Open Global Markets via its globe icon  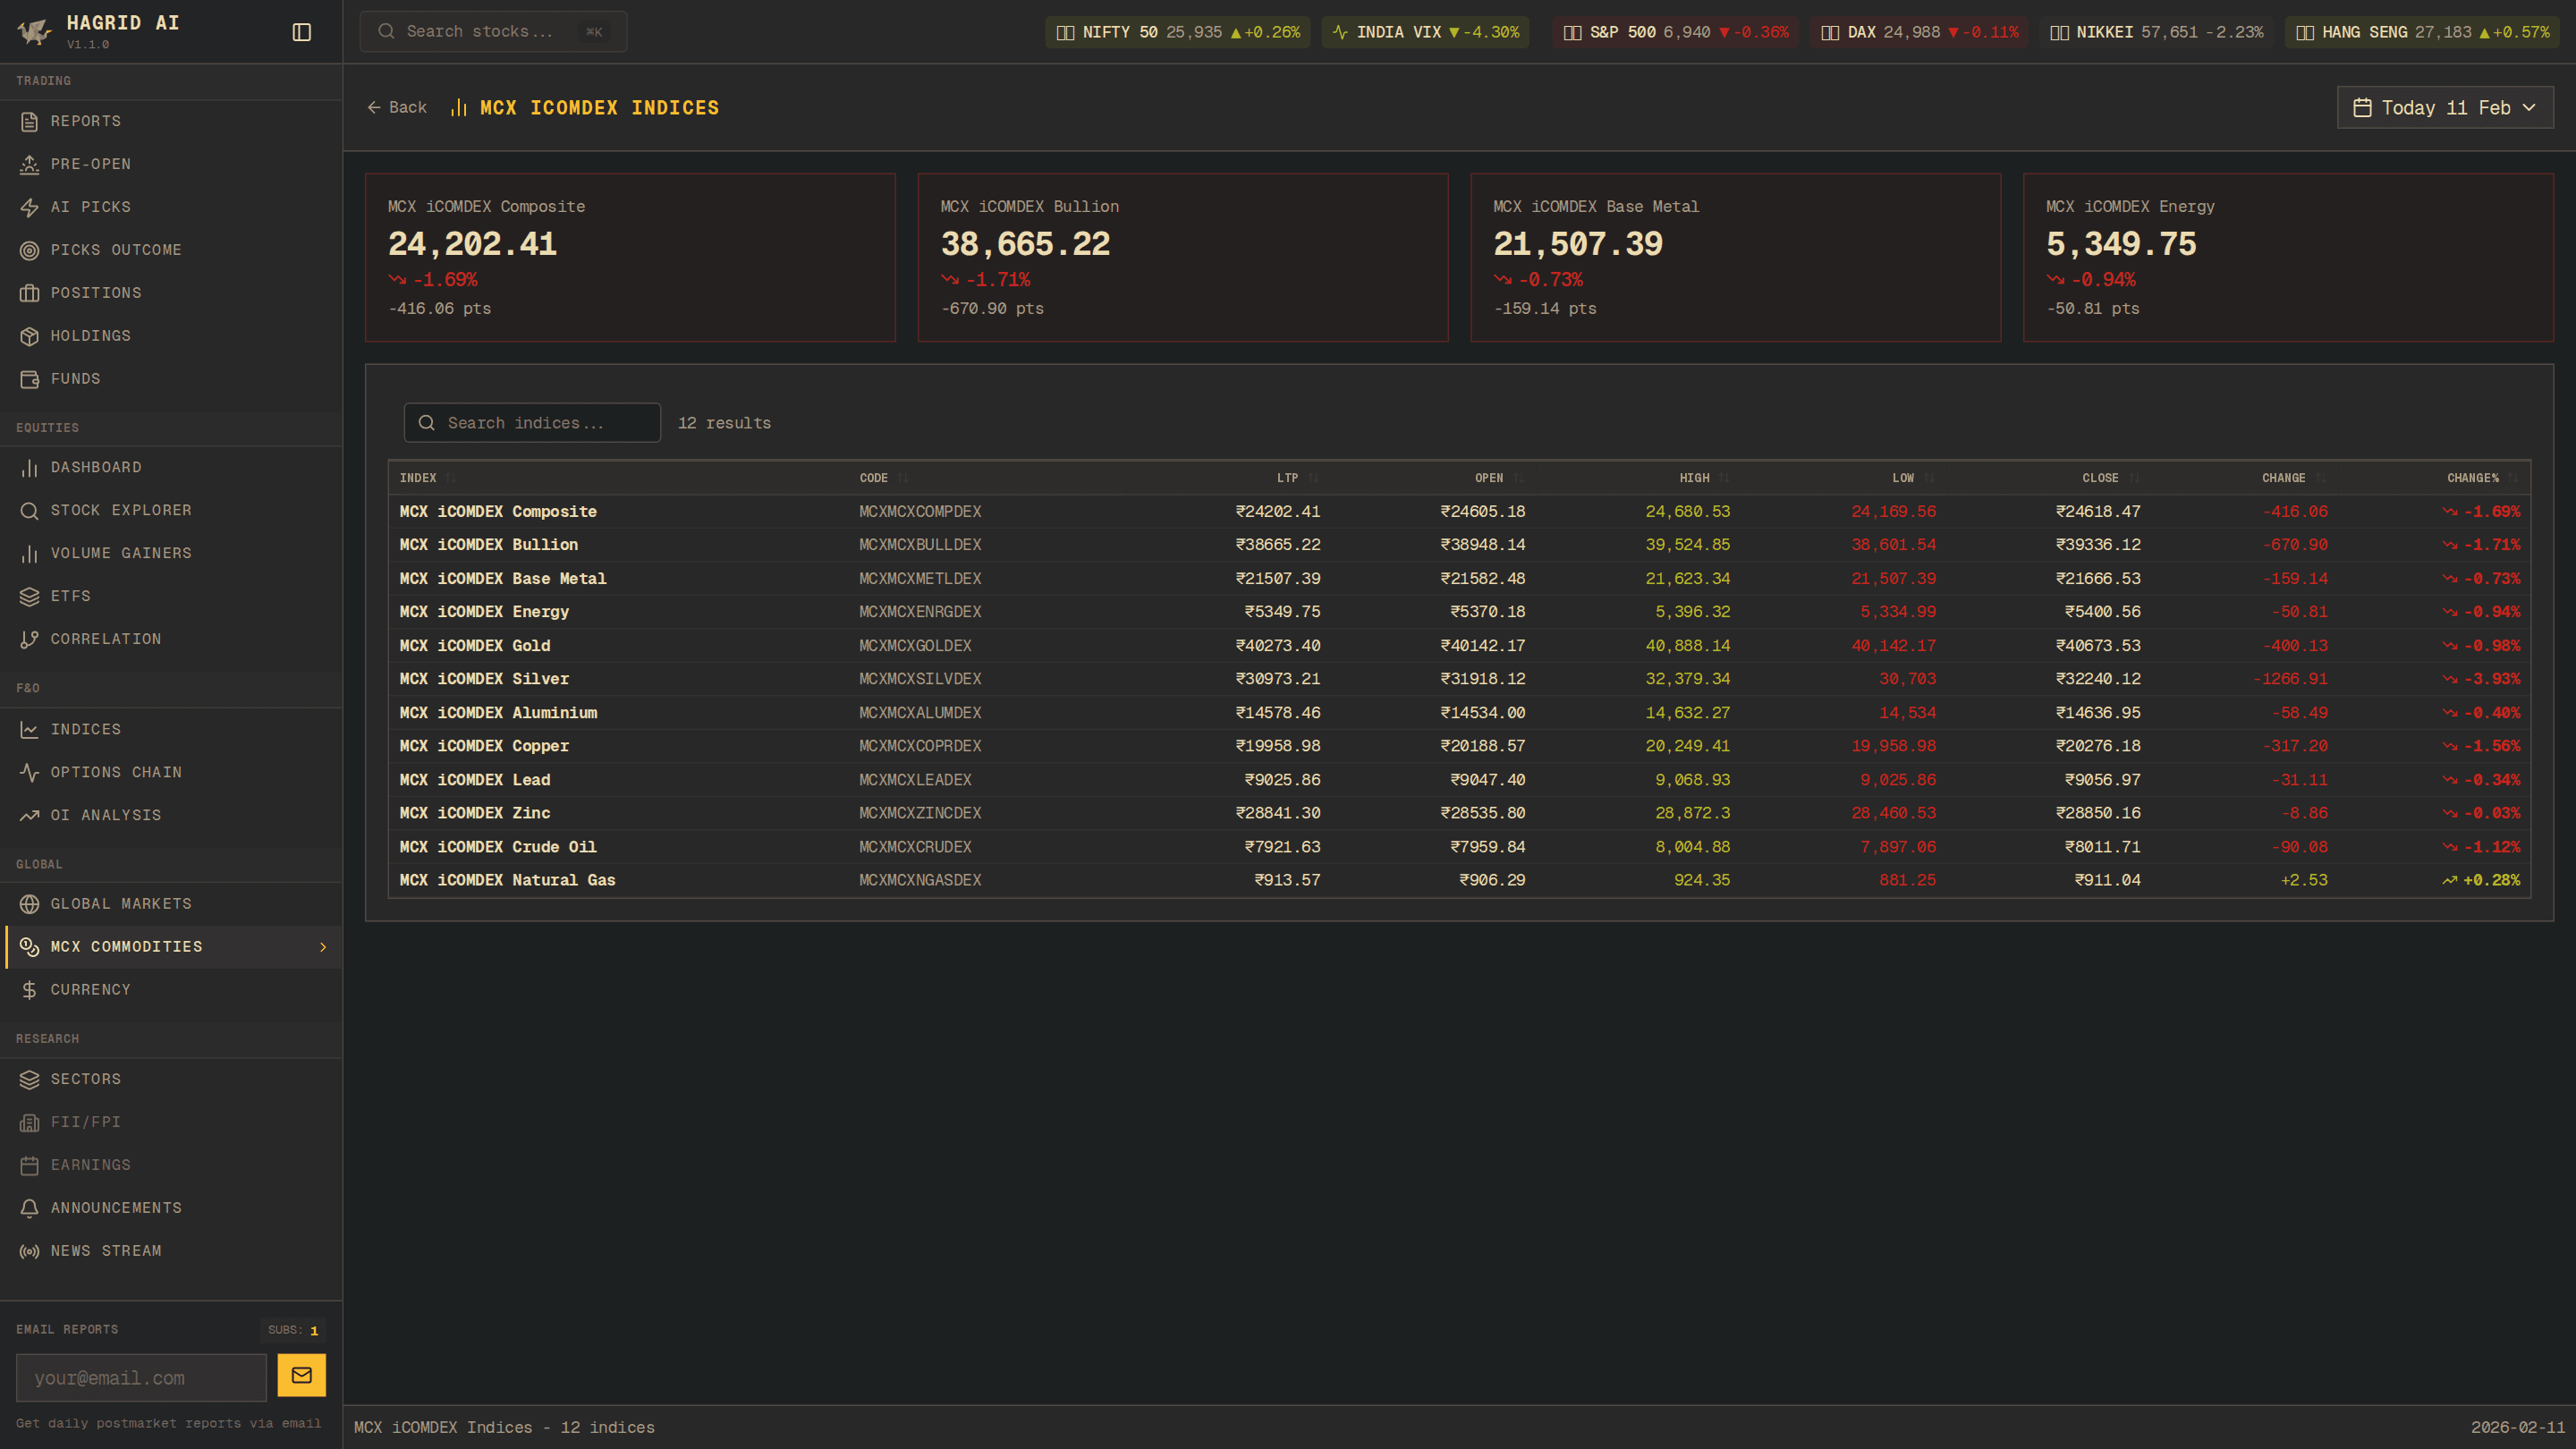coord(29,904)
